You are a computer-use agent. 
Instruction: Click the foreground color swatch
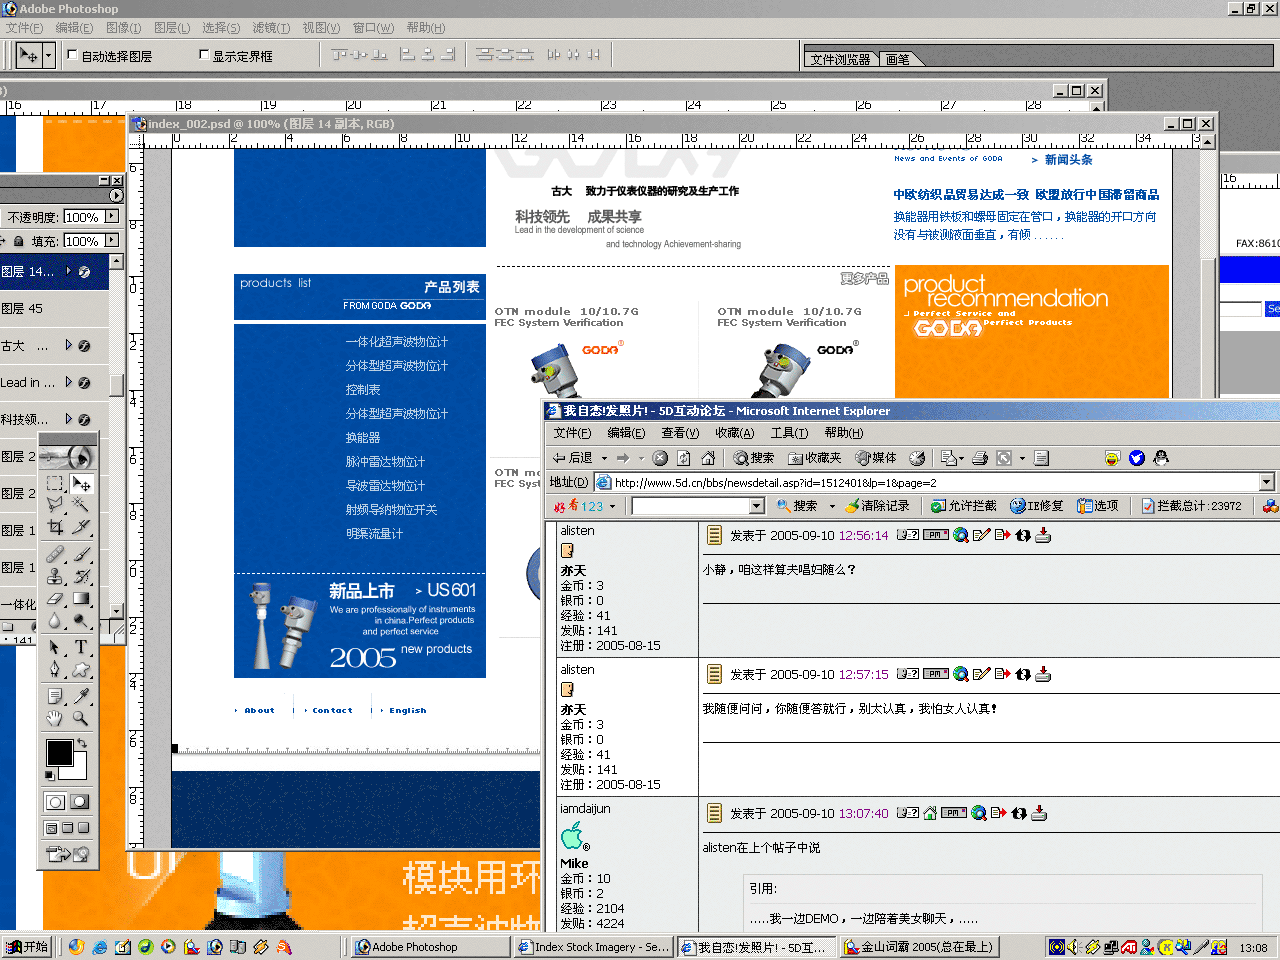[59, 753]
